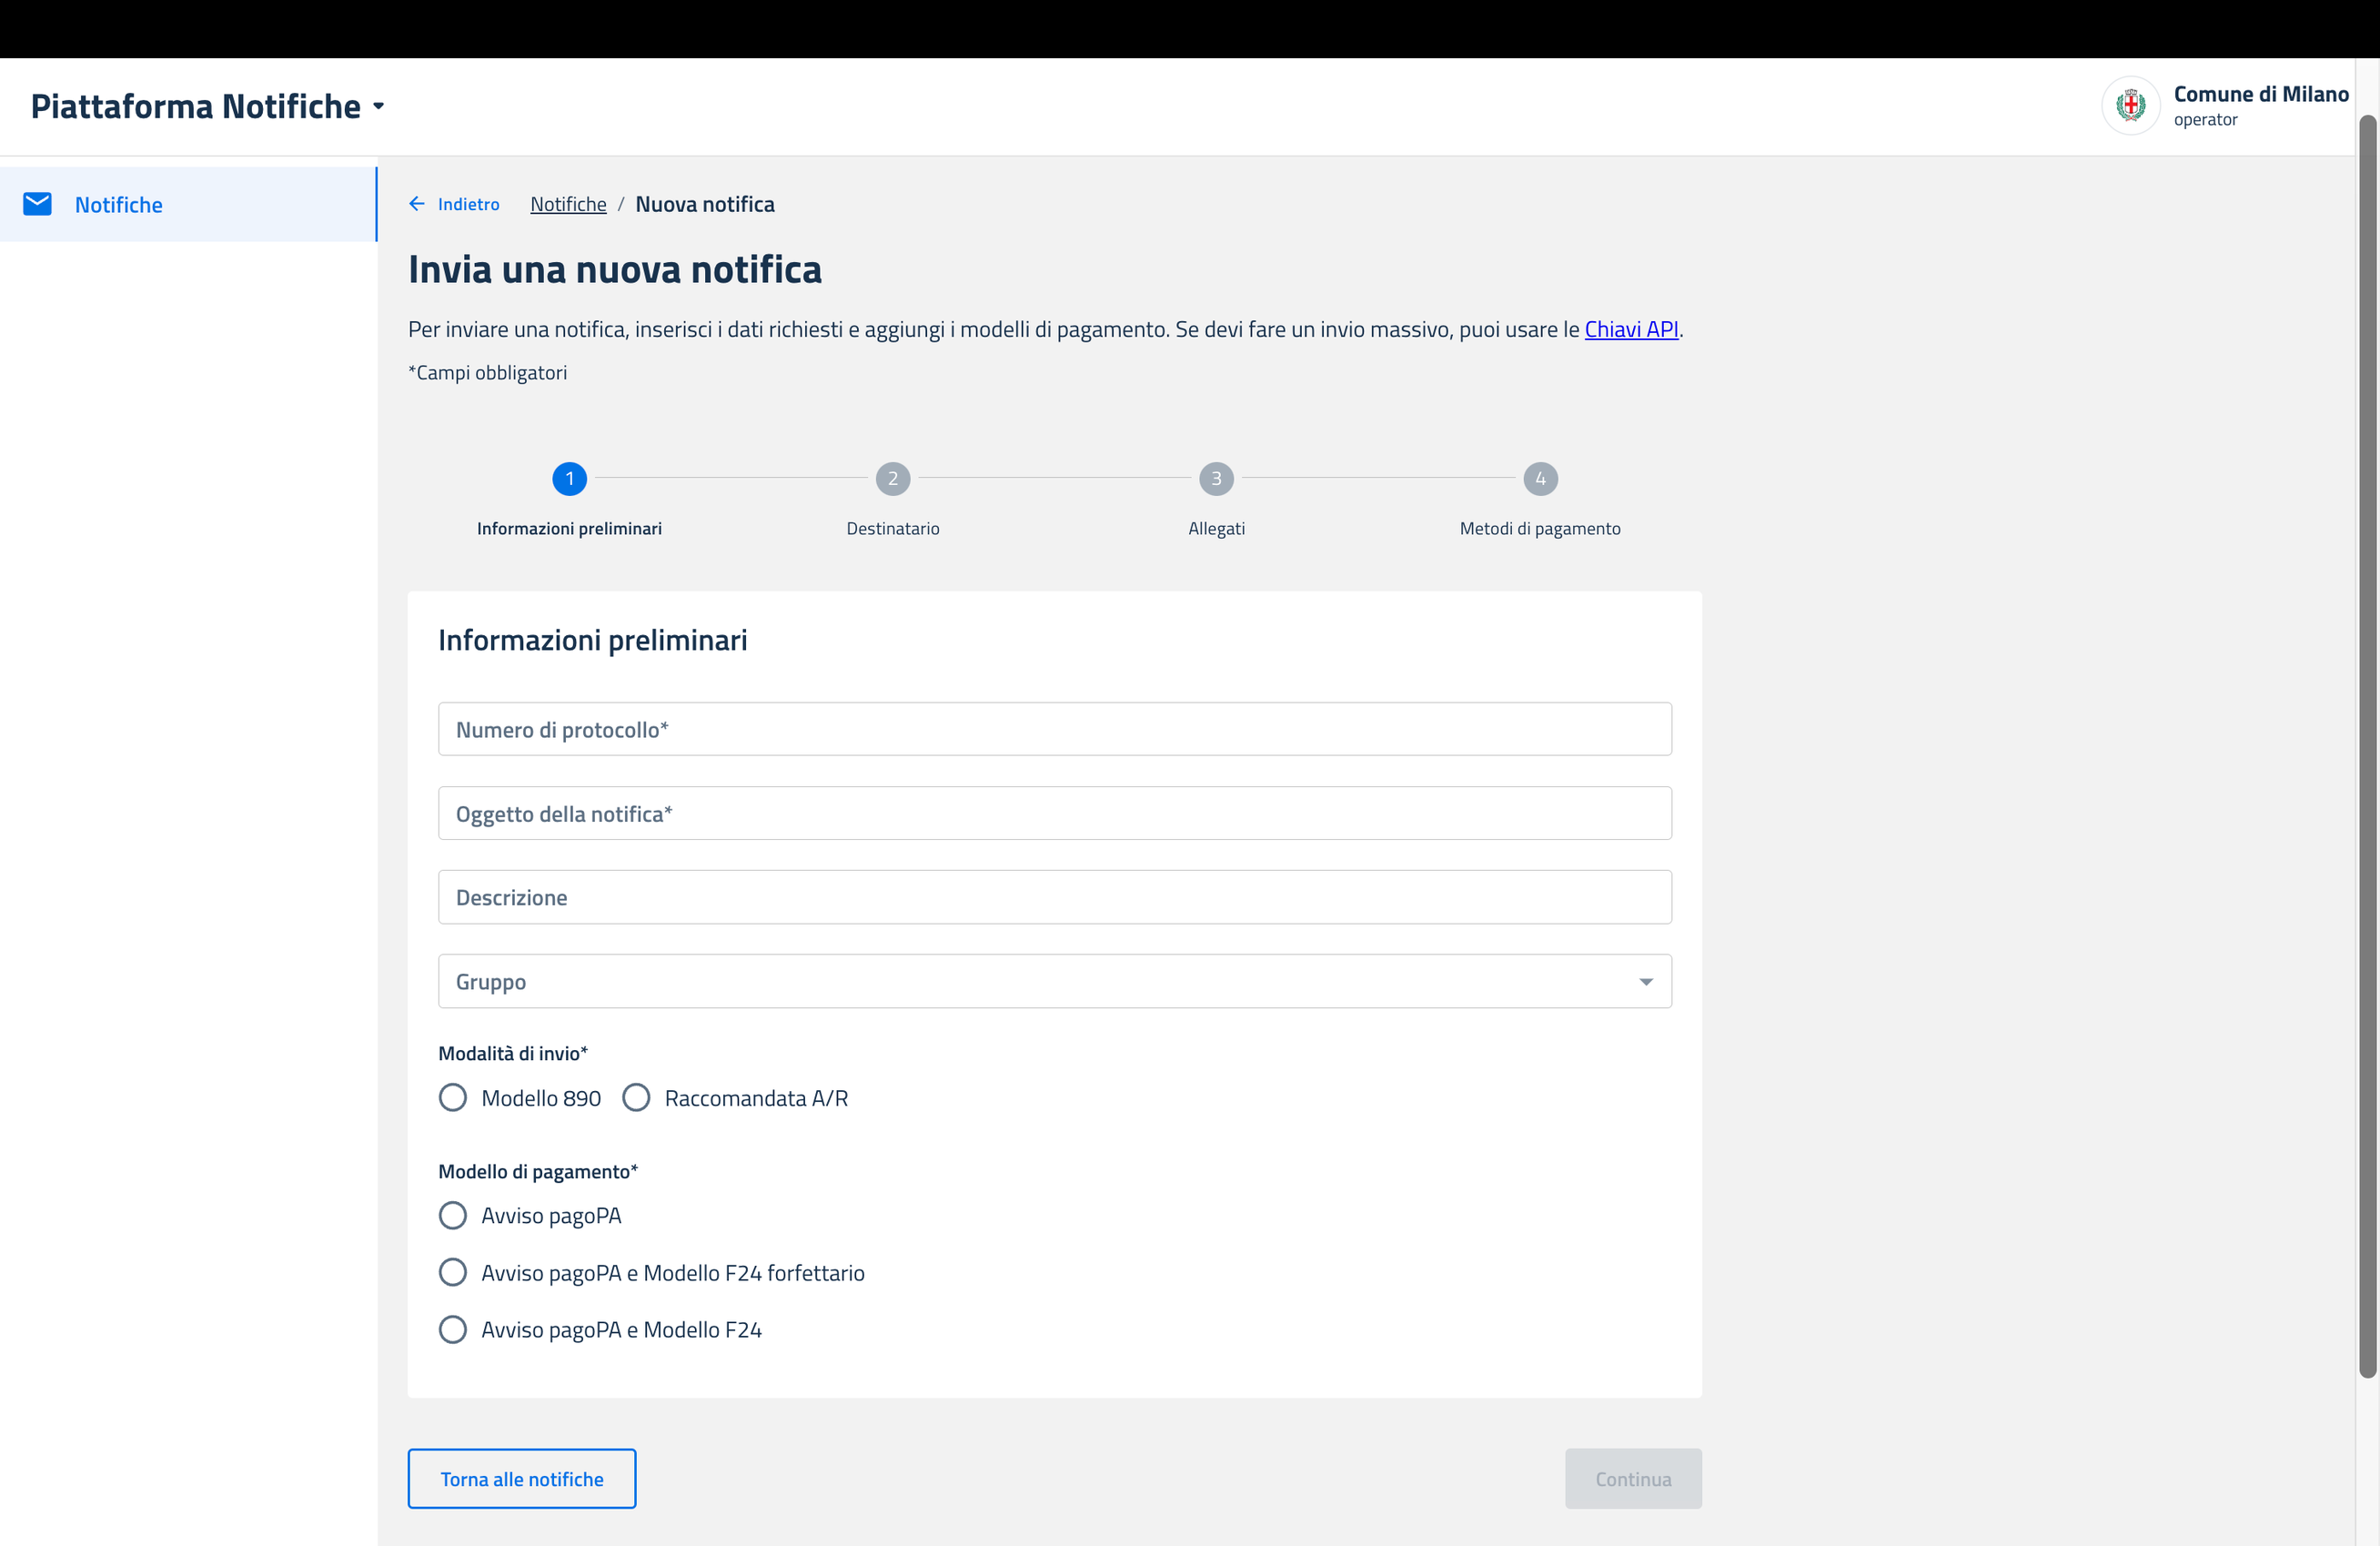Click the vertical page scrollbar
The height and width of the screenshot is (1546, 2380).
[2367, 745]
